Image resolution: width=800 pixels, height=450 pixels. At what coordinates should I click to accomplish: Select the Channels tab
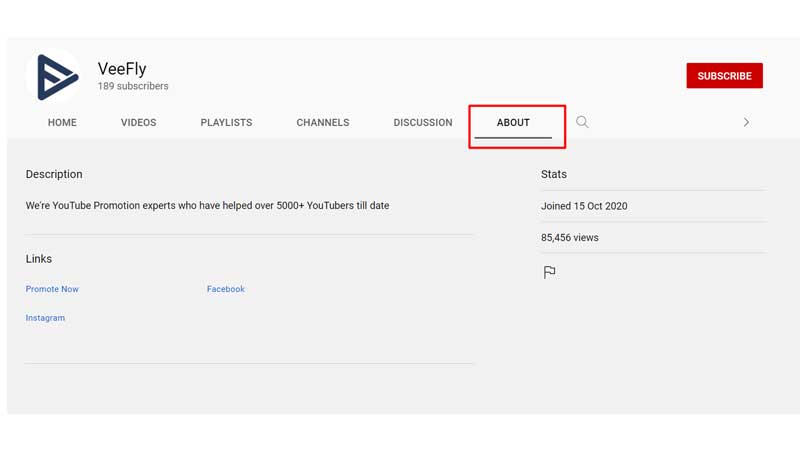(x=322, y=122)
